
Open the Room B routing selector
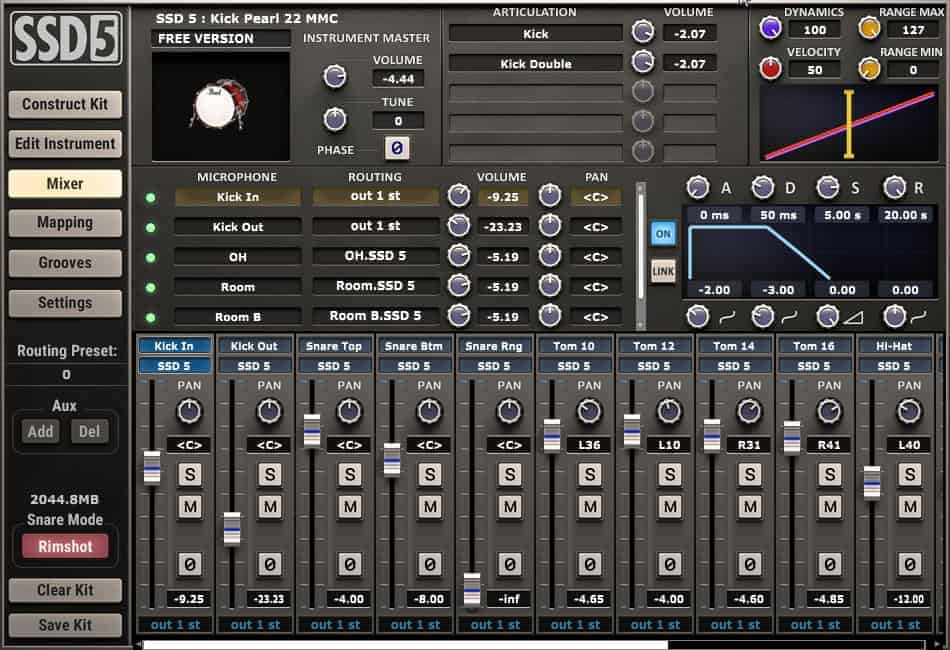click(374, 315)
